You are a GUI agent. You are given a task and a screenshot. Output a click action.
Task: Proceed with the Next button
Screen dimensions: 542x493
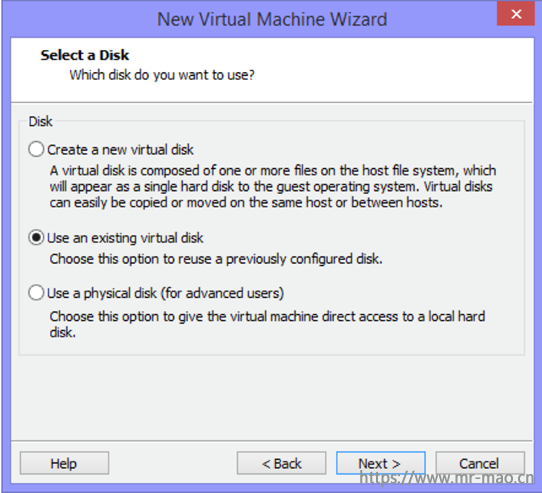pyautogui.click(x=381, y=463)
